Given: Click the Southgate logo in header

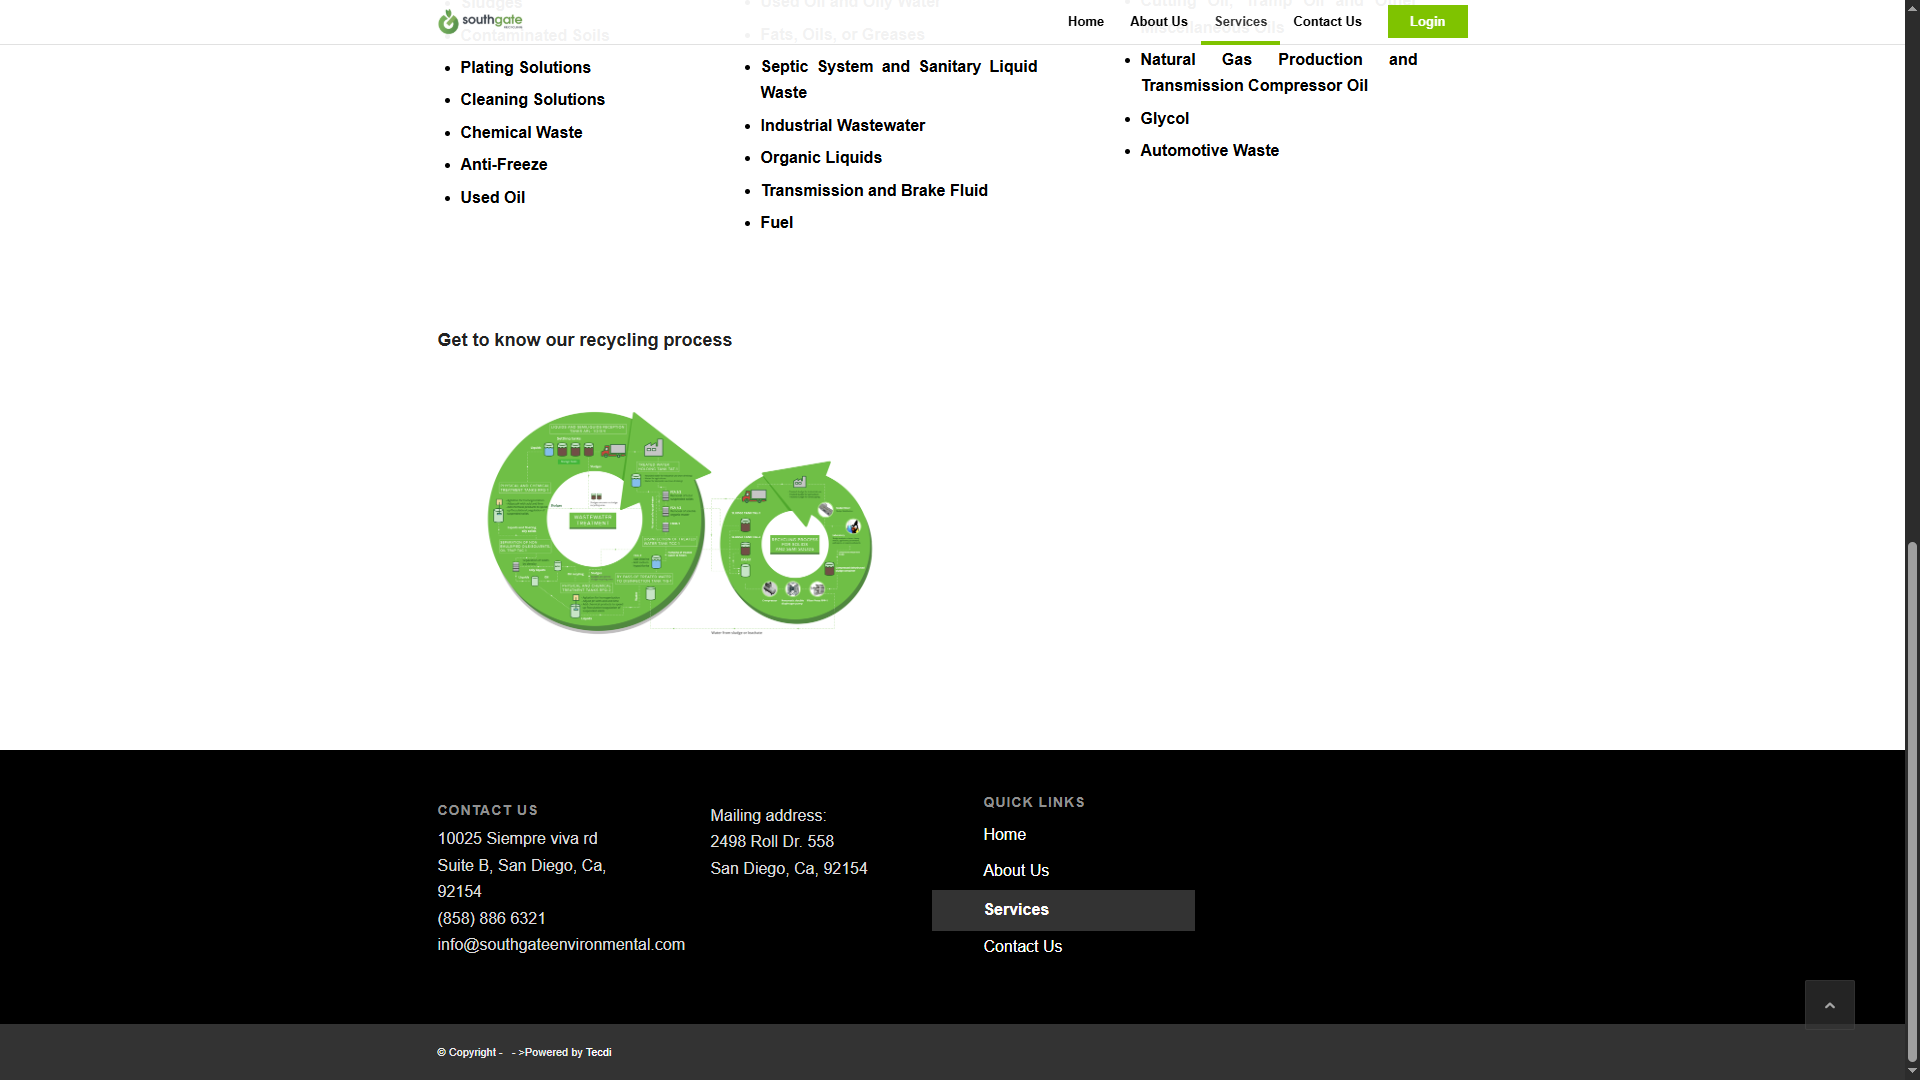Looking at the screenshot, I should click(x=480, y=21).
